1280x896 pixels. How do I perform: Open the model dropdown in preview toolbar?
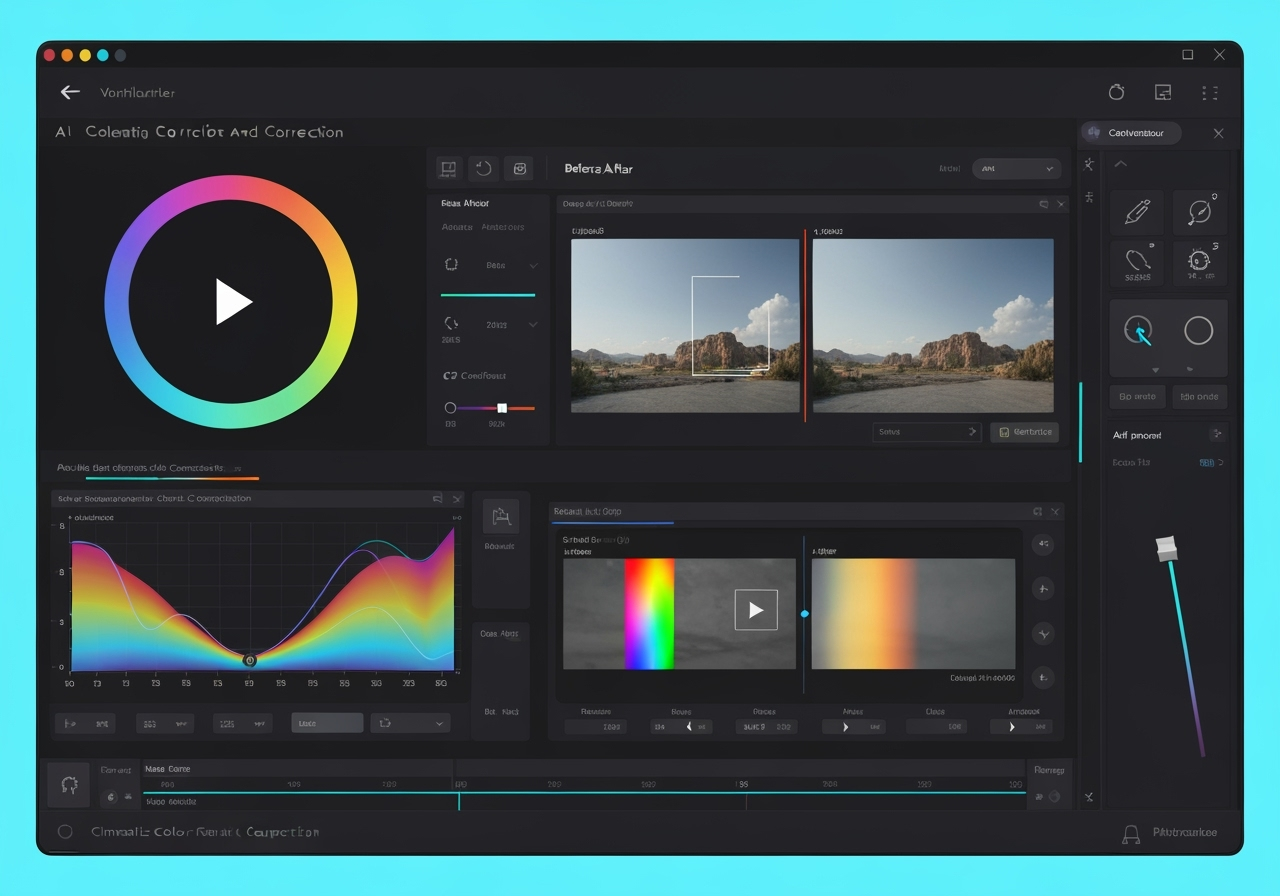(x=1016, y=169)
